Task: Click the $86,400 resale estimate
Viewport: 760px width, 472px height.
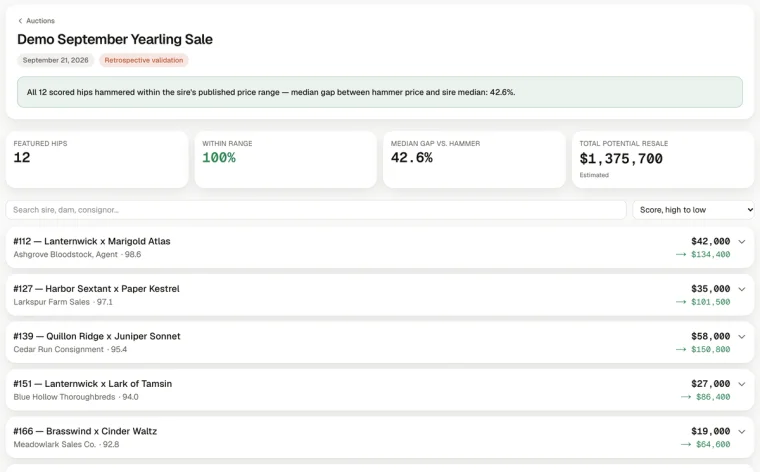Action: click(713, 397)
